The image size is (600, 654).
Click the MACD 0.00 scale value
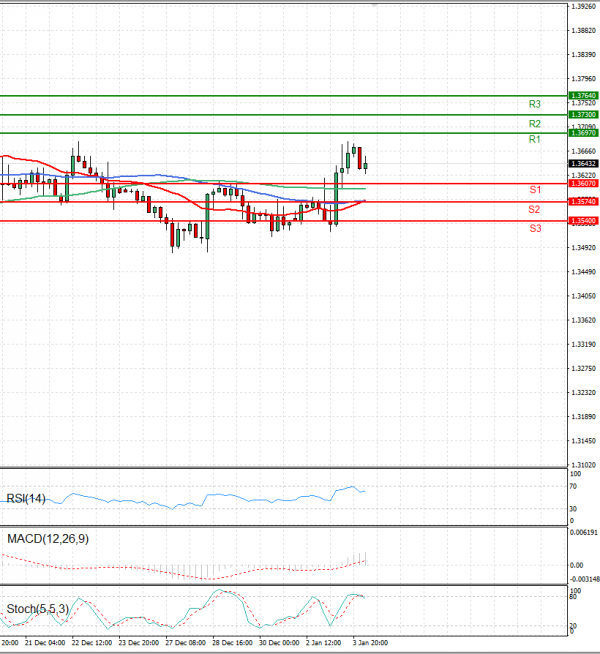coord(577,565)
